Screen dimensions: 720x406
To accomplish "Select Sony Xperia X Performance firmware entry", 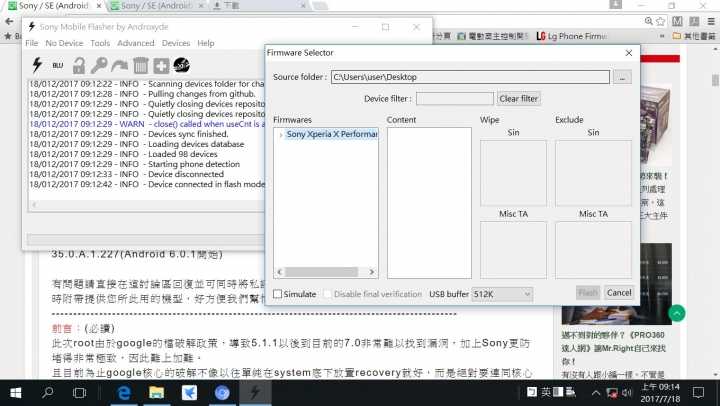I will point(332,134).
